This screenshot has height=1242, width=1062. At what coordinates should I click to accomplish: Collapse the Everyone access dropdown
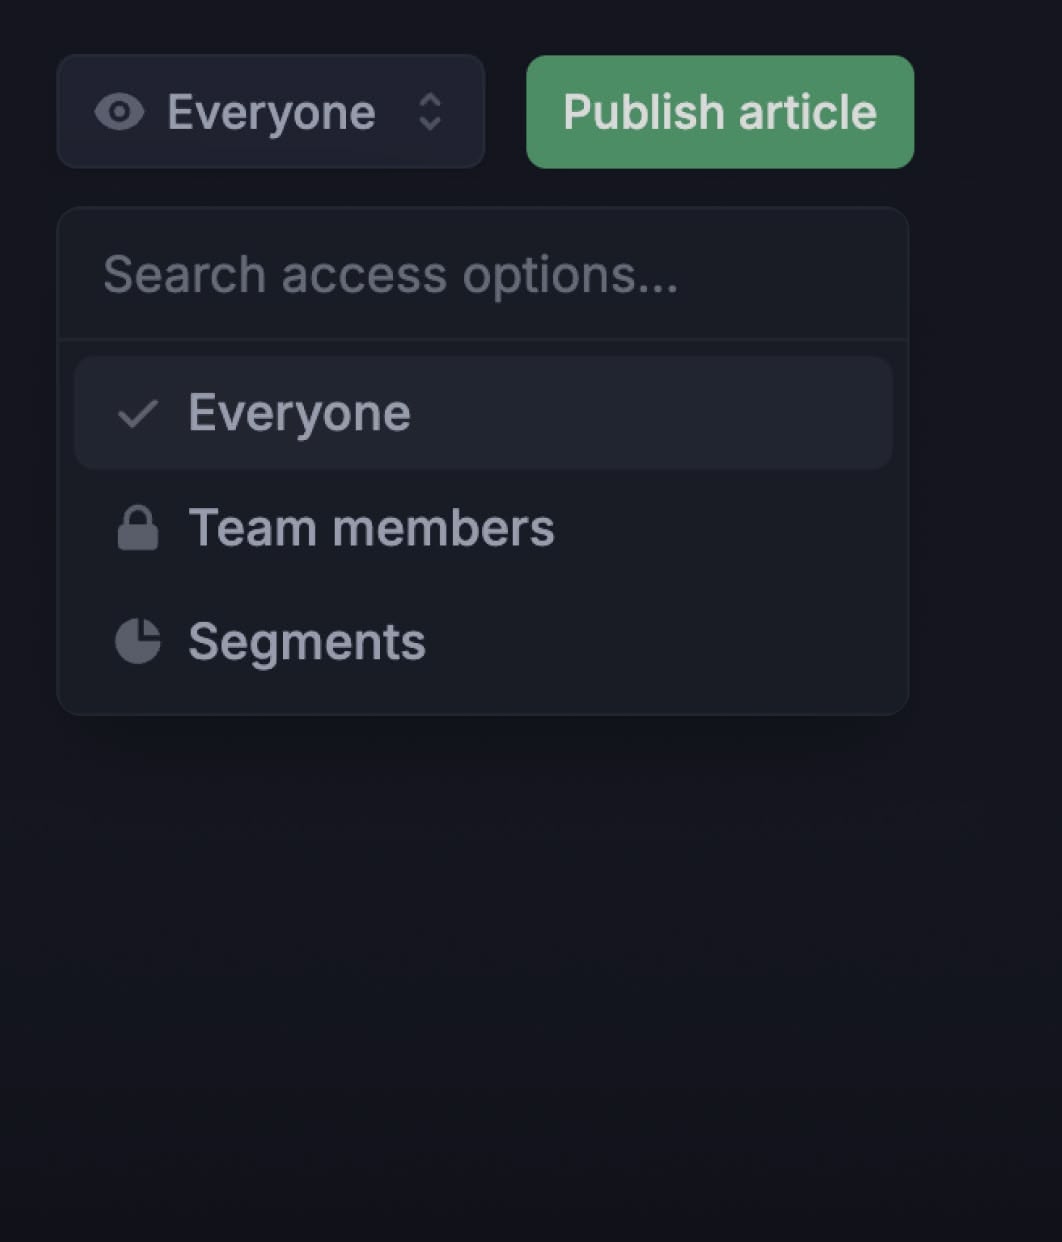[271, 112]
